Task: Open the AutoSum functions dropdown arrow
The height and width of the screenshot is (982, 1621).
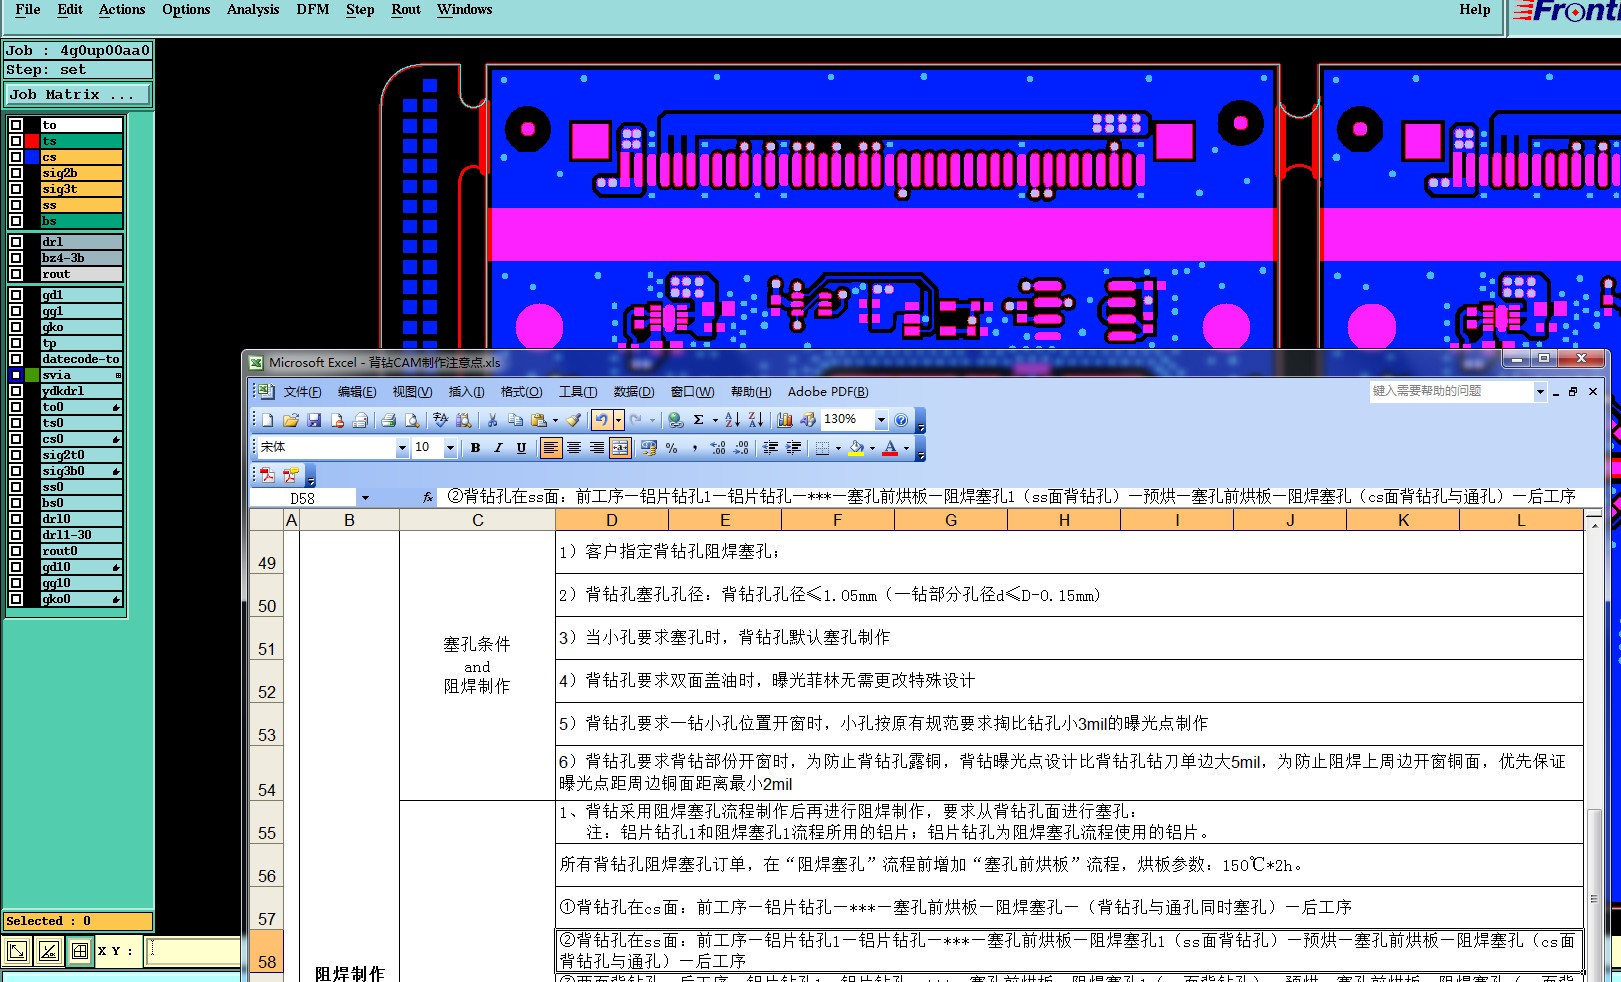Action: [715, 420]
